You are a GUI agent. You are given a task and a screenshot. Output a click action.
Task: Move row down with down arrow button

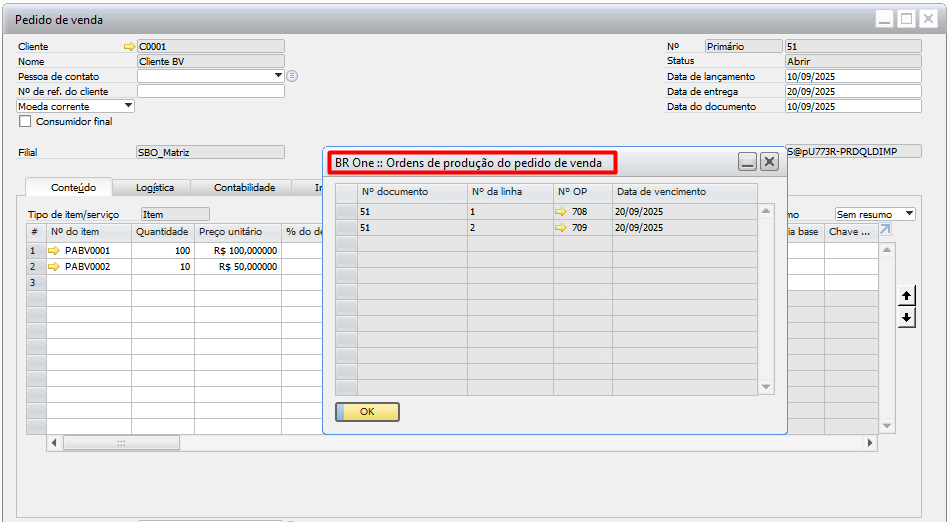tap(906, 317)
